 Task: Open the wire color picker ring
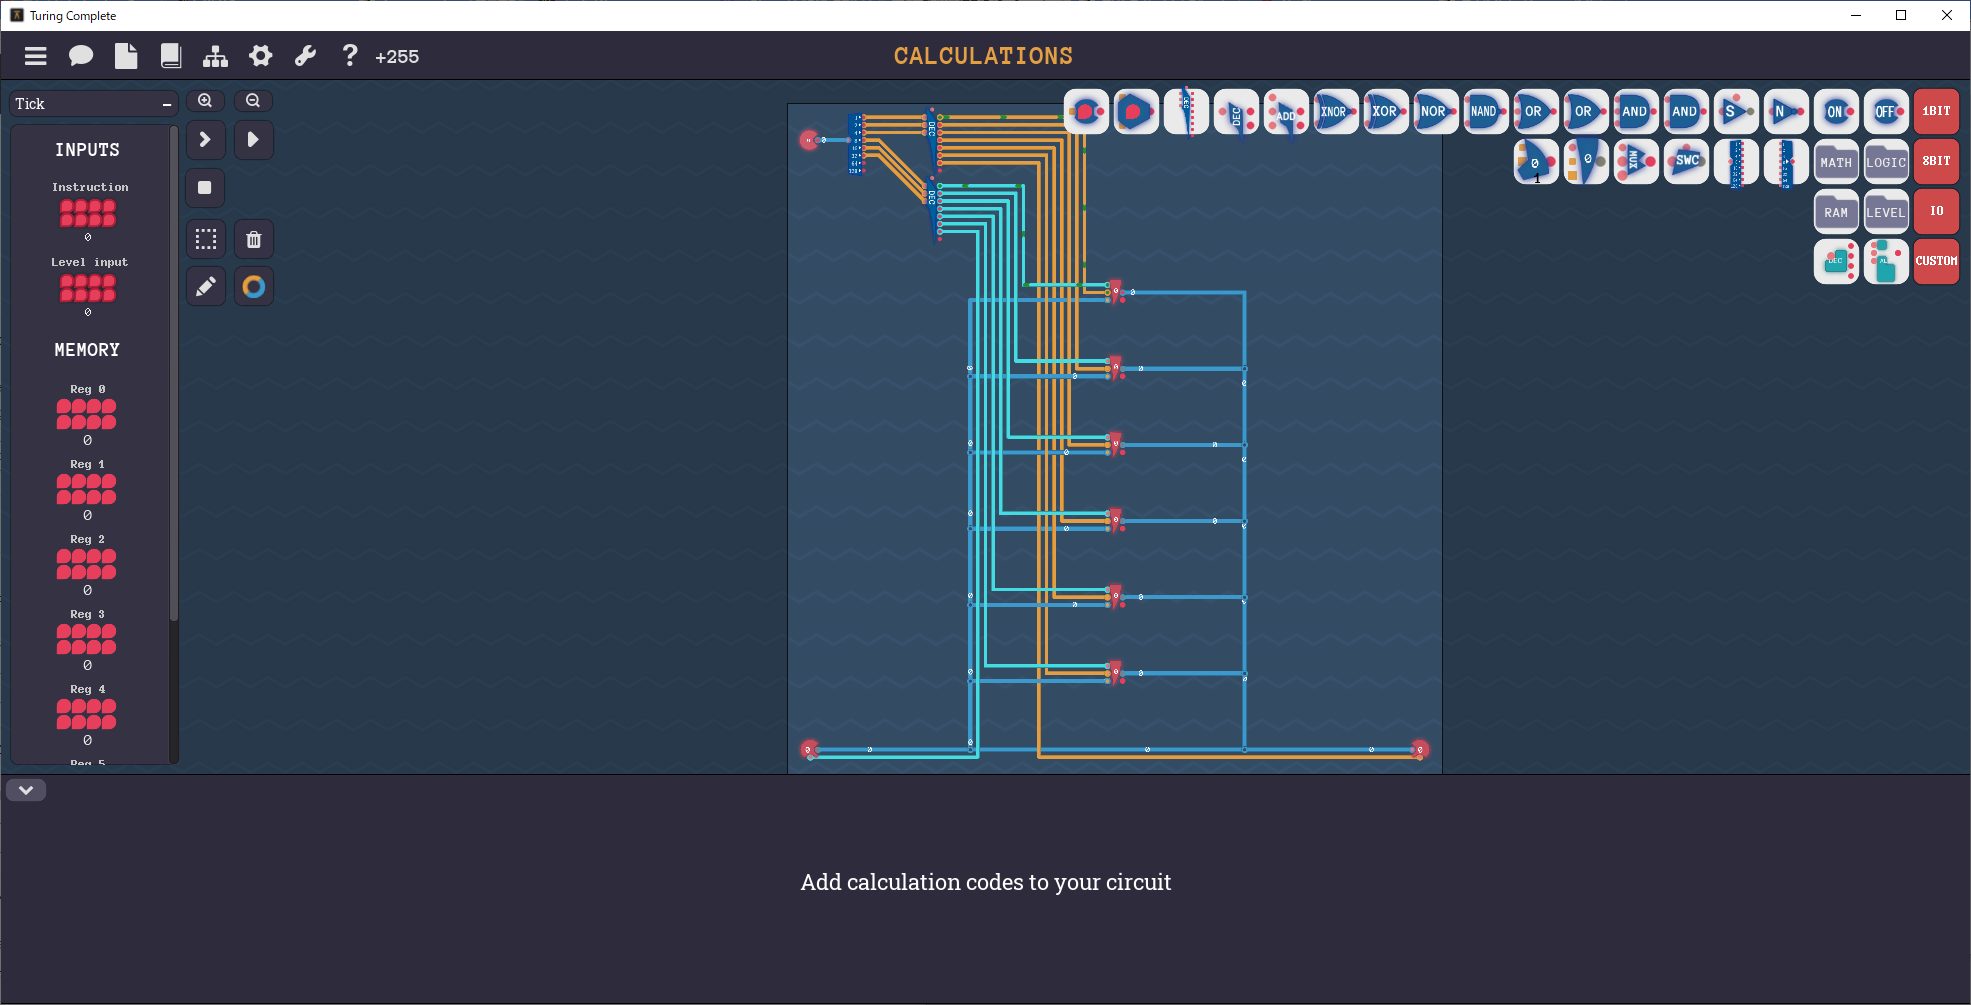[x=254, y=287]
